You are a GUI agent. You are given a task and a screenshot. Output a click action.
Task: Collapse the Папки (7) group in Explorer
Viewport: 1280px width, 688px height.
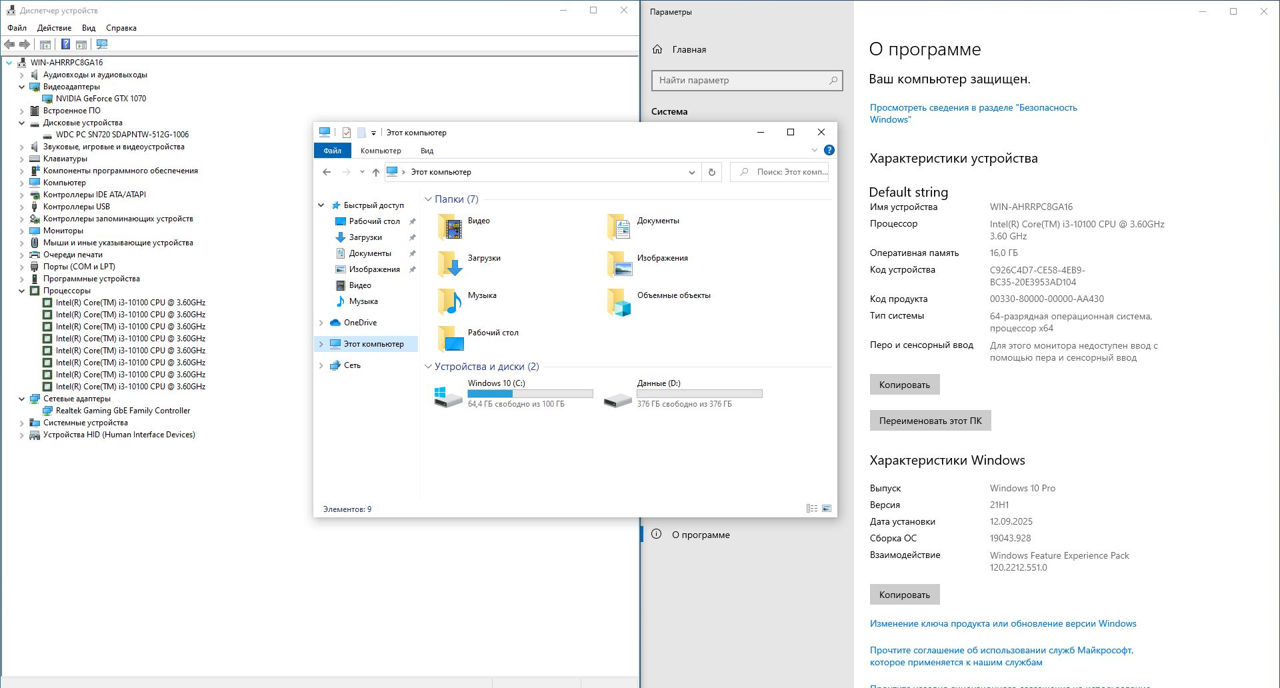point(428,199)
